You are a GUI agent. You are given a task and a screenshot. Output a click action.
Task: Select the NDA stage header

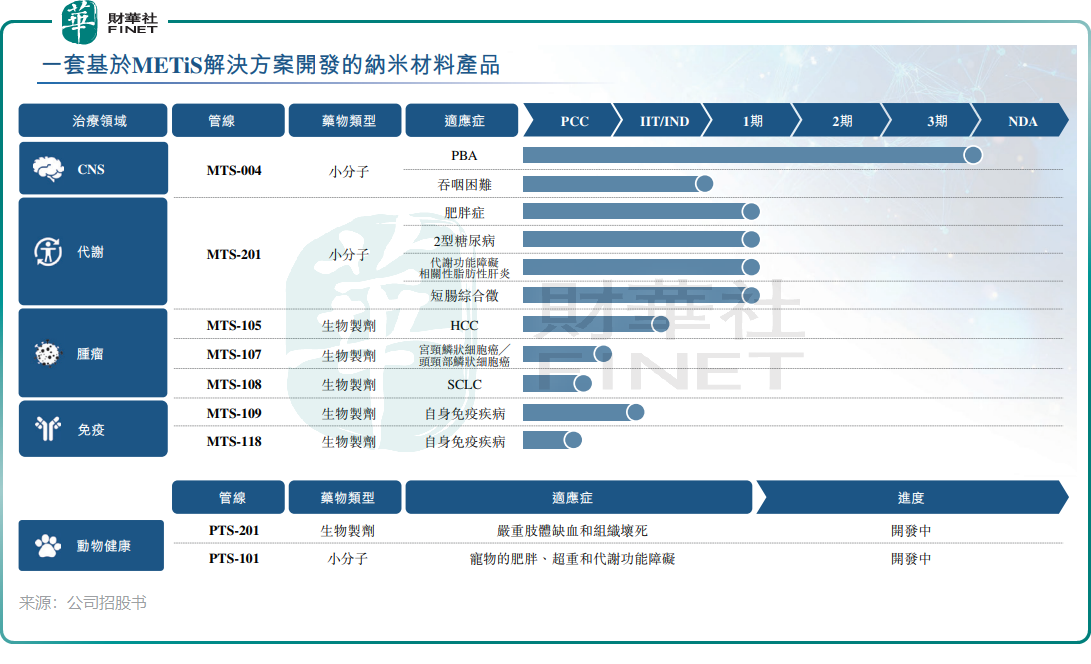[1022, 121]
